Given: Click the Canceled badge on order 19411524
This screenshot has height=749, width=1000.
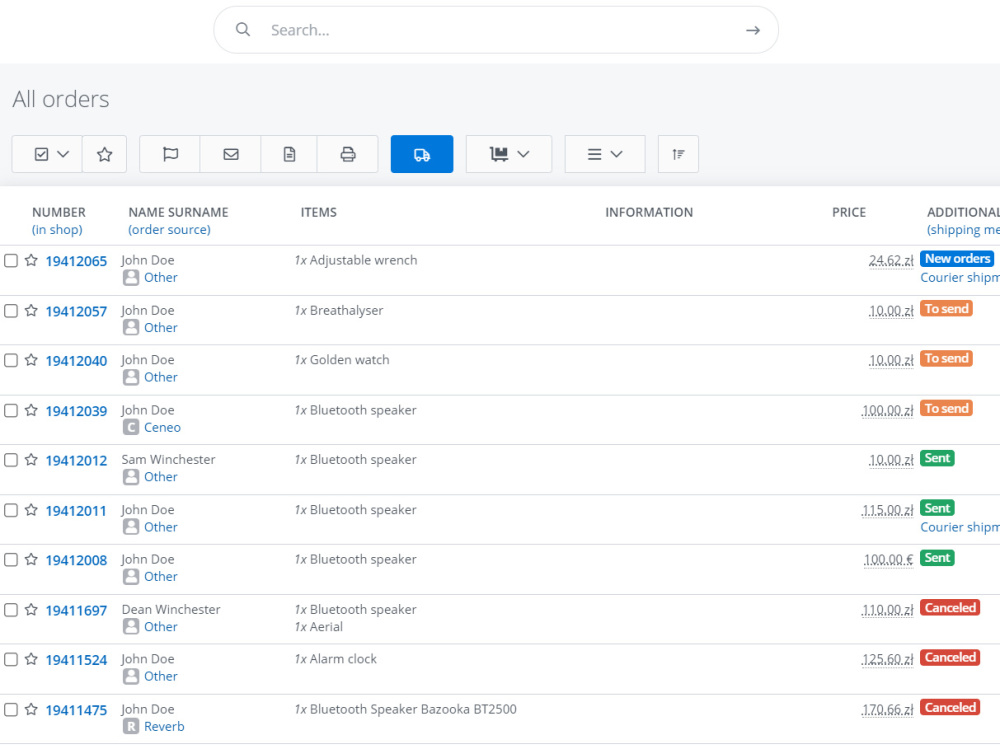Looking at the screenshot, I should click(950, 658).
